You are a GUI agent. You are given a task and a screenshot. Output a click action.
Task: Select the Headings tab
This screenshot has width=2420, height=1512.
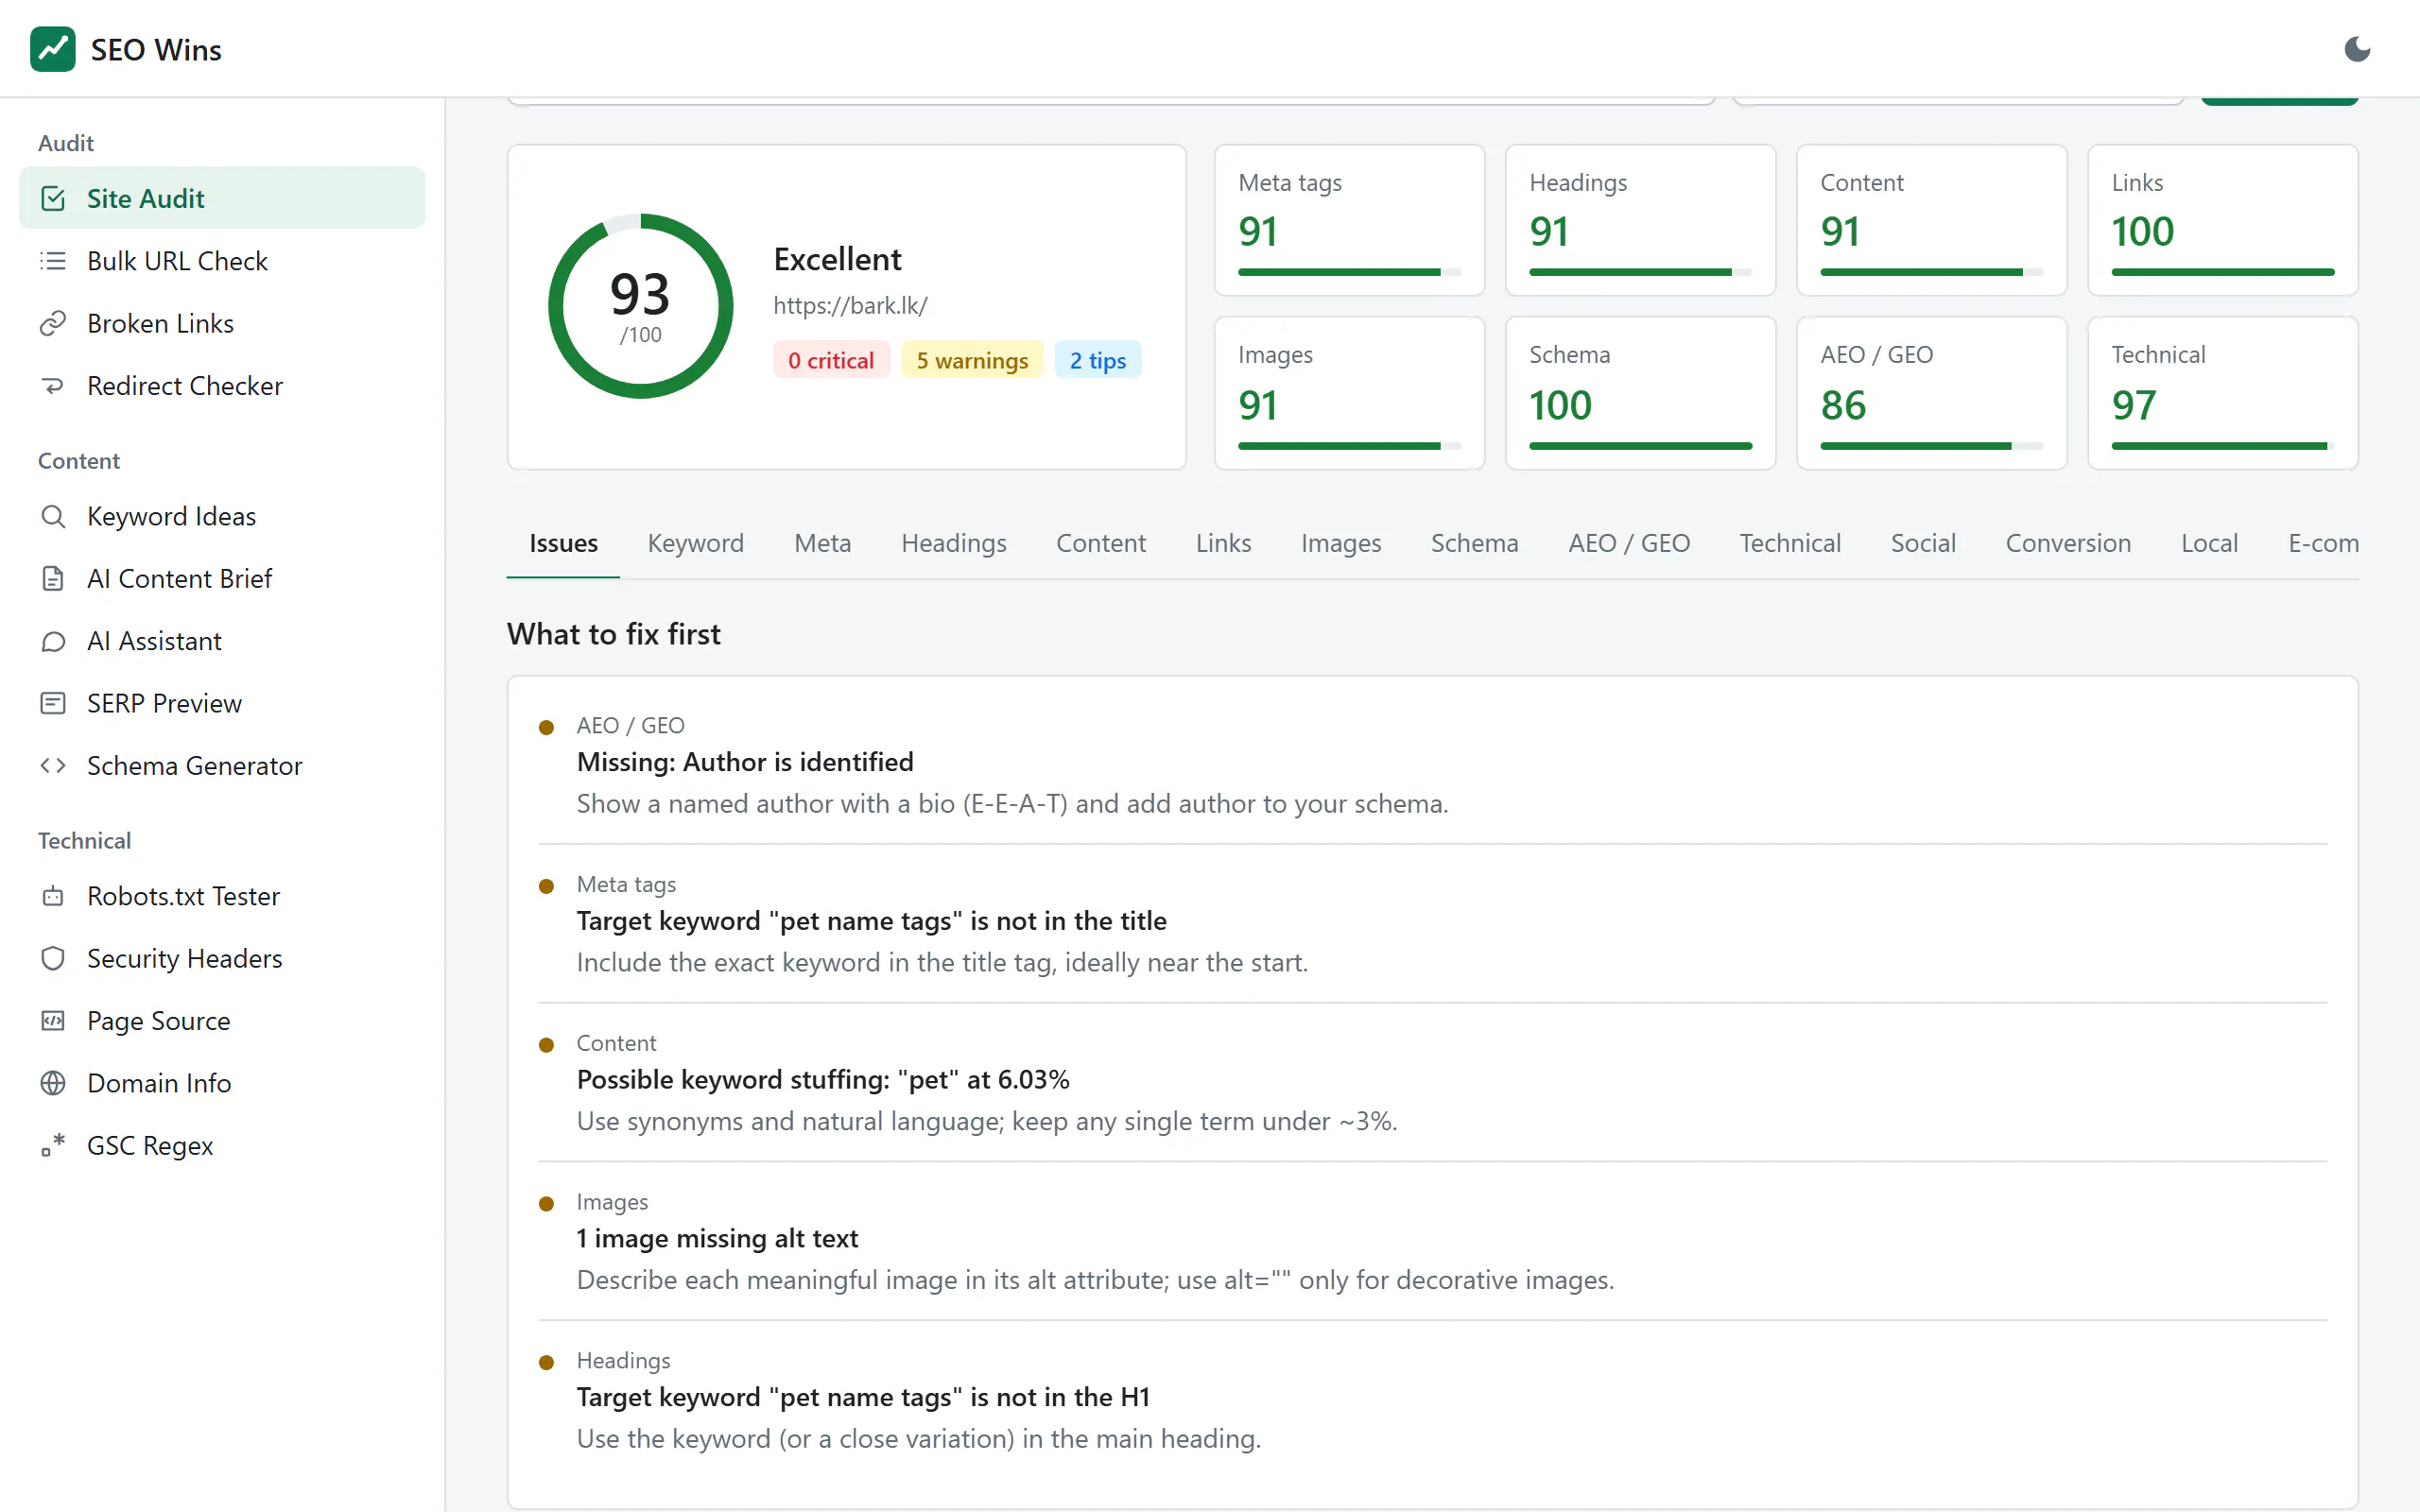(954, 543)
